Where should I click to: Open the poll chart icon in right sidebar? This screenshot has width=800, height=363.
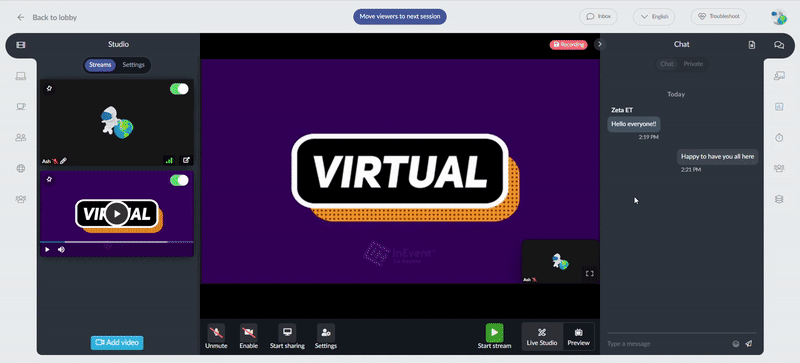tap(779, 107)
